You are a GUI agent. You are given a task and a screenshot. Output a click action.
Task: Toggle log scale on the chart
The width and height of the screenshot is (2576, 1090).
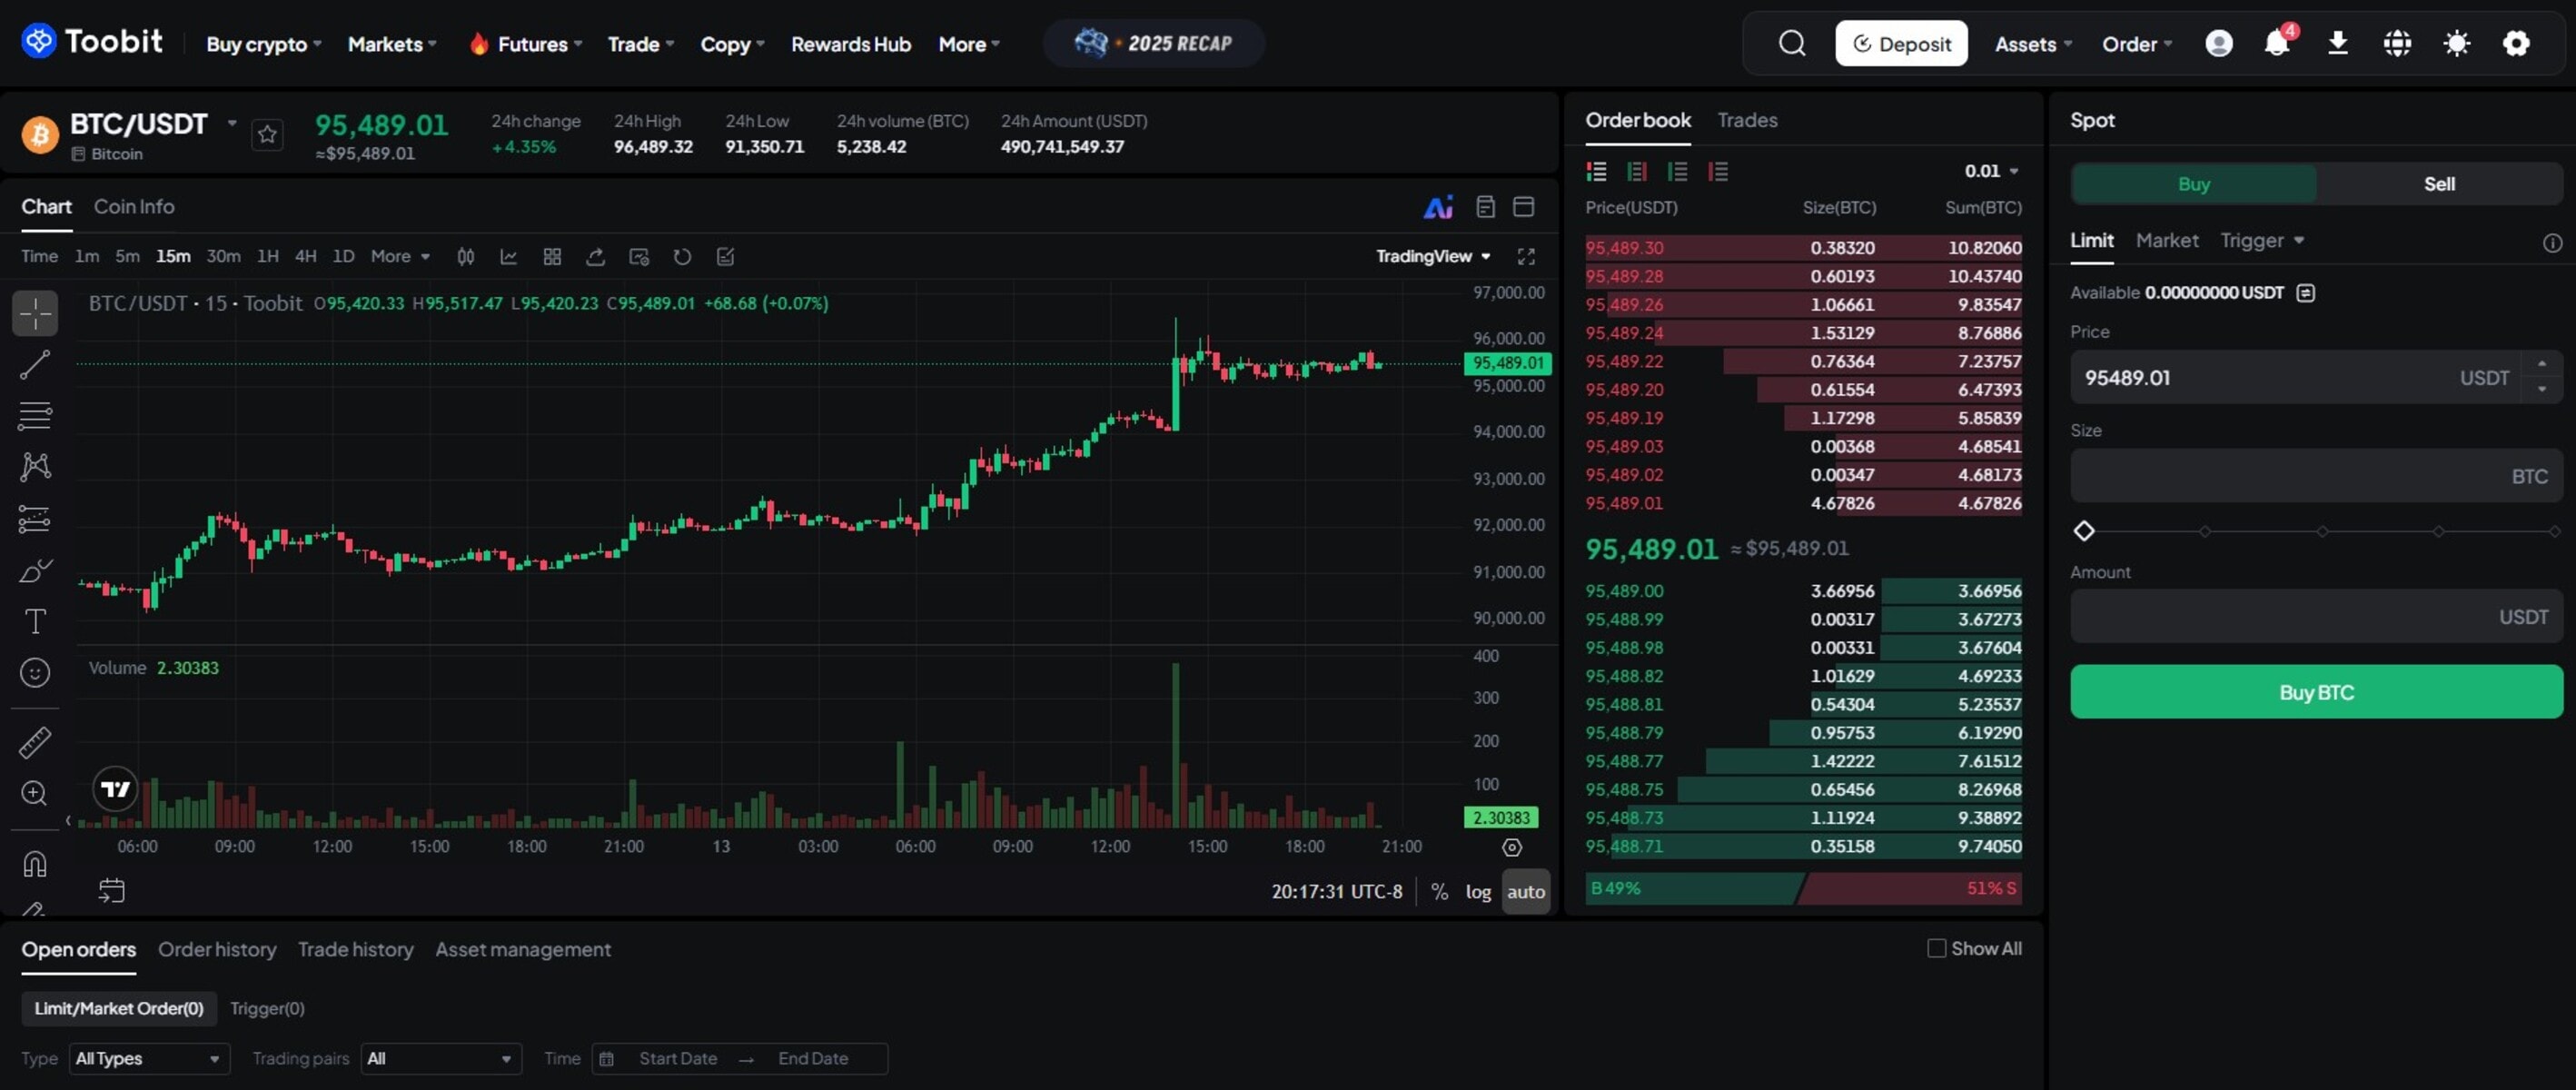[1478, 891]
